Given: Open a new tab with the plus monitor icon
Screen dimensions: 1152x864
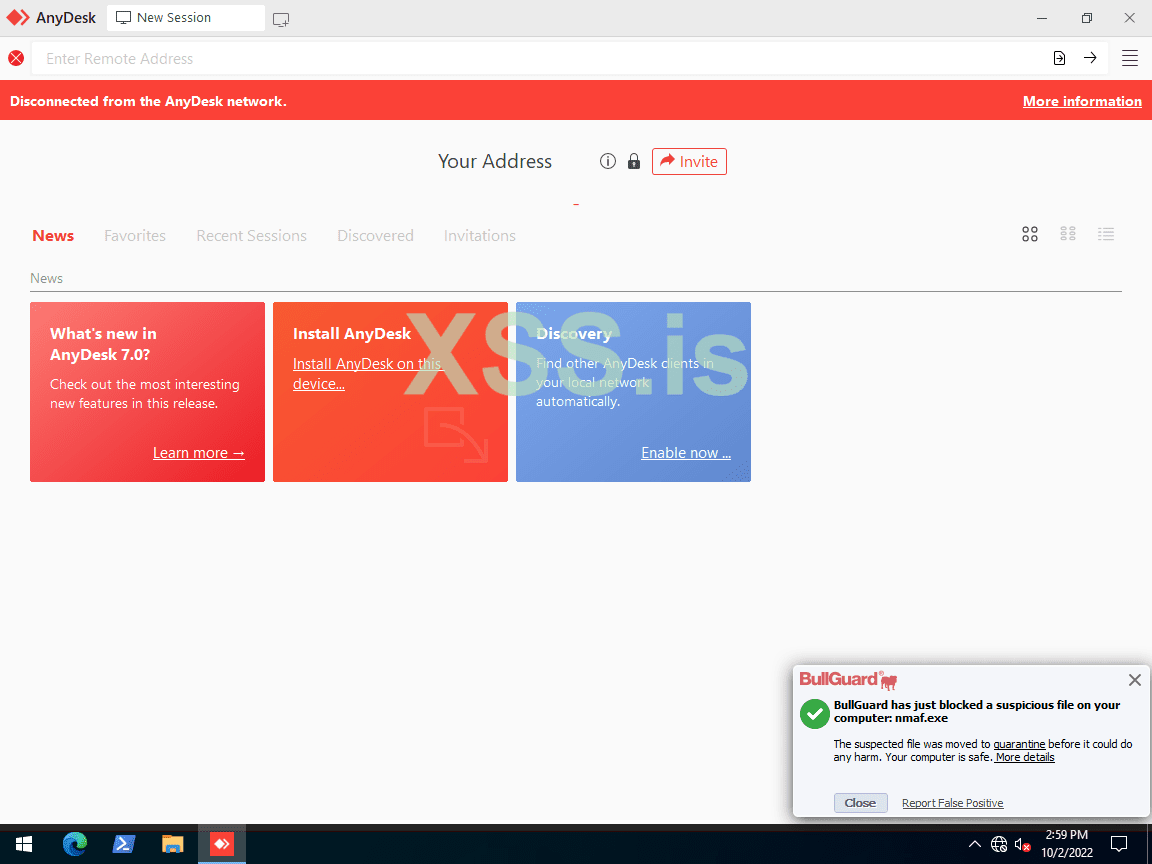Looking at the screenshot, I should 281,20.
